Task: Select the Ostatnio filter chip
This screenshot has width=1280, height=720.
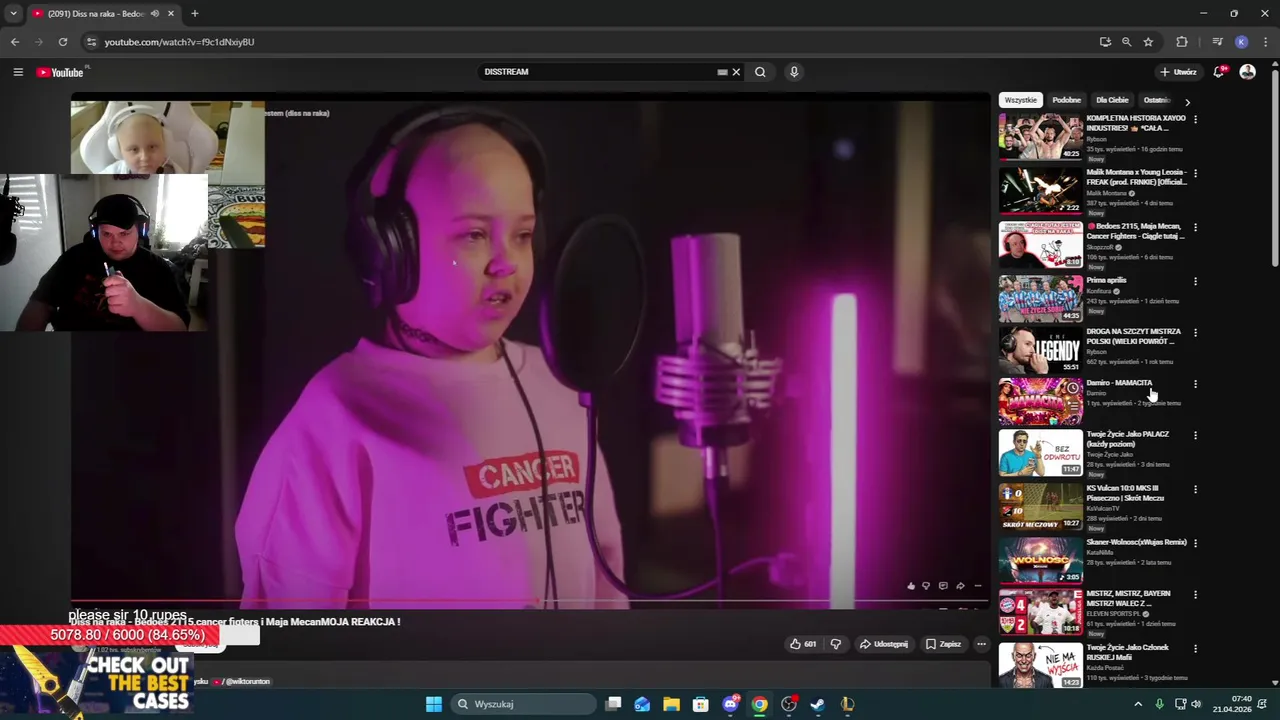Action: point(1157,100)
